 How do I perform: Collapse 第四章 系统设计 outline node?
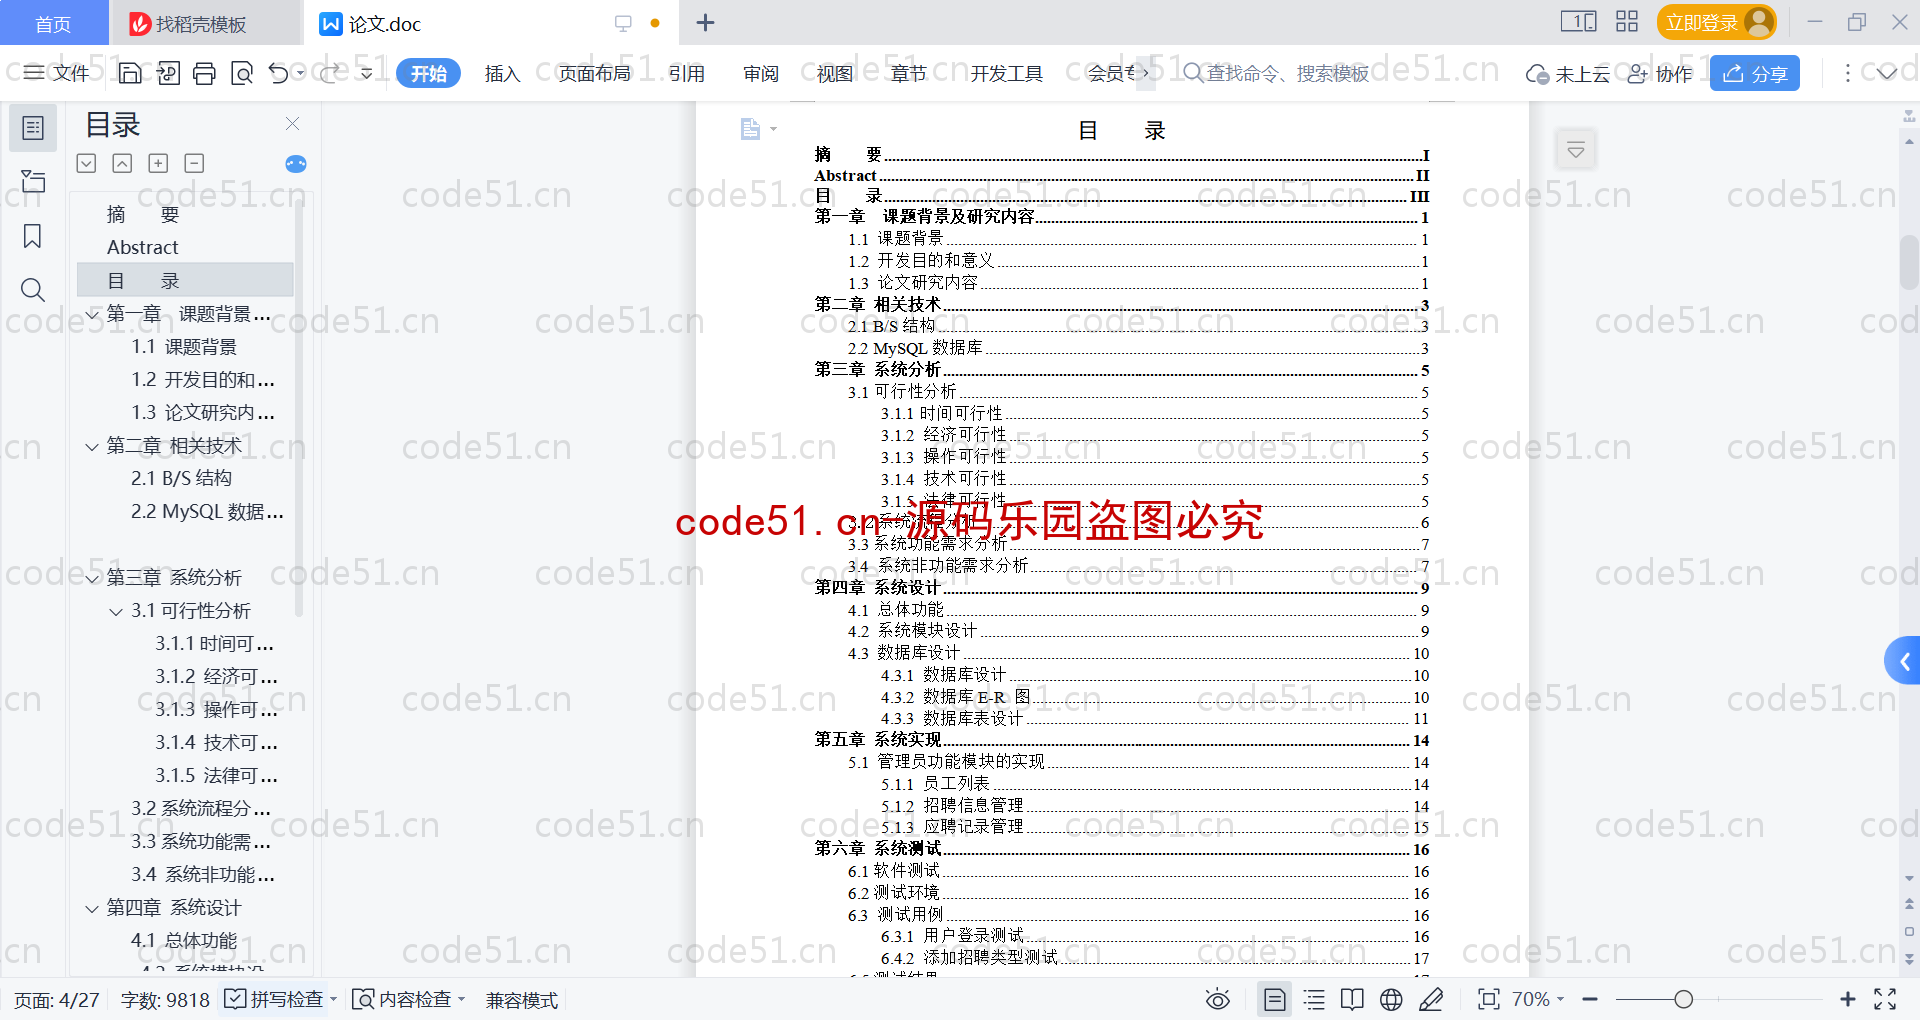tap(92, 909)
